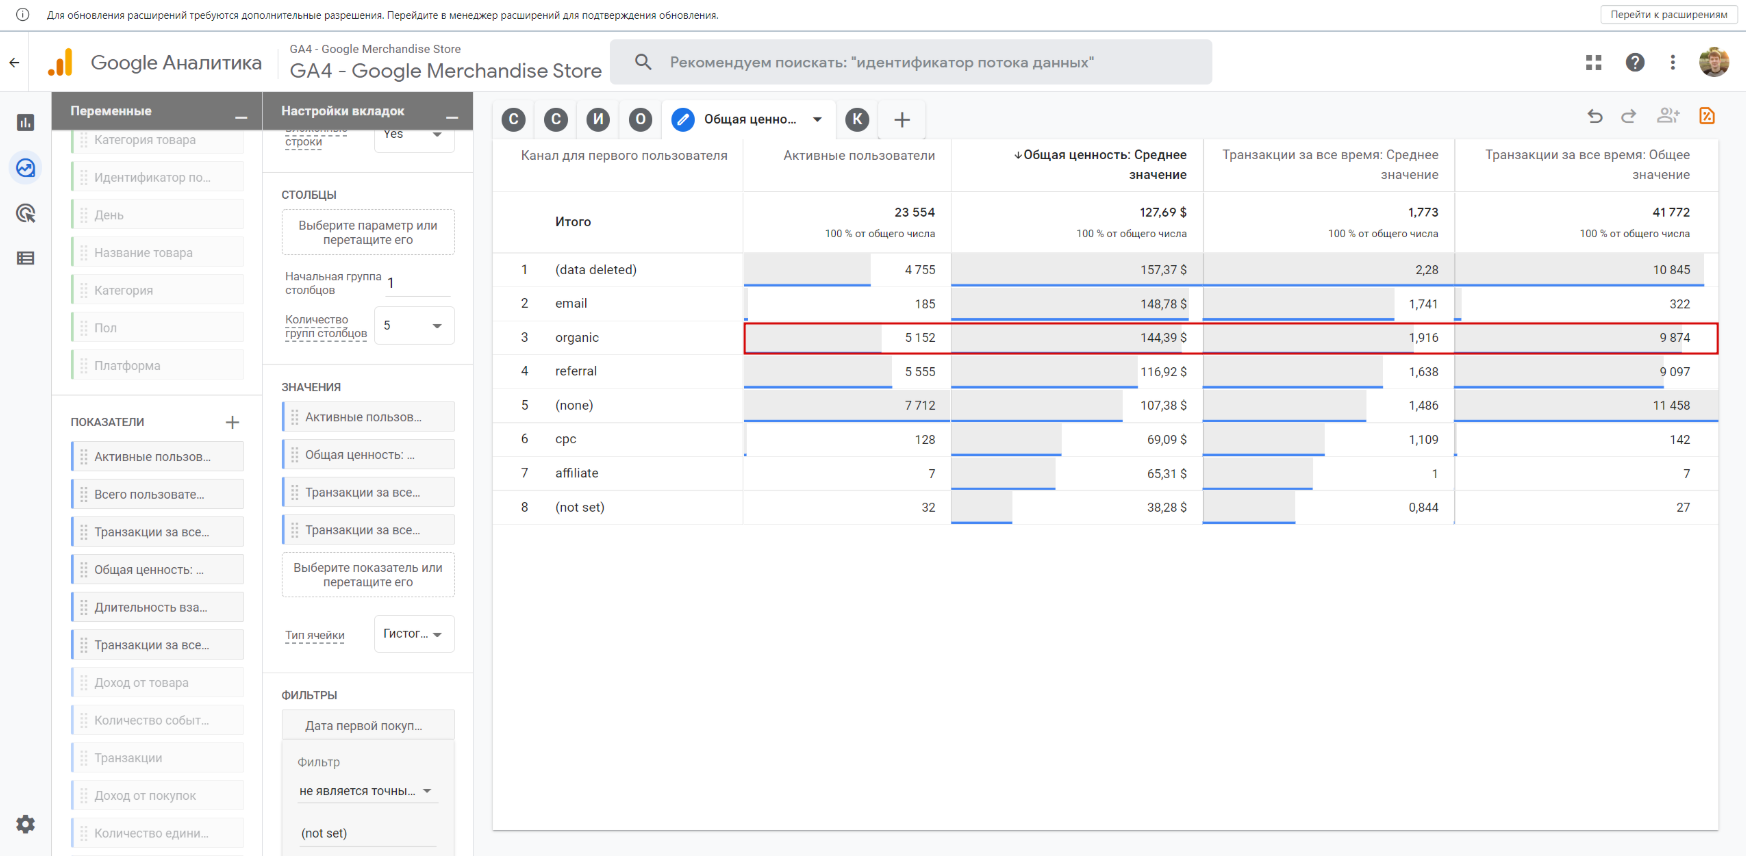Open the Google apps grid
The width and height of the screenshot is (1746, 856).
[x=1594, y=62]
